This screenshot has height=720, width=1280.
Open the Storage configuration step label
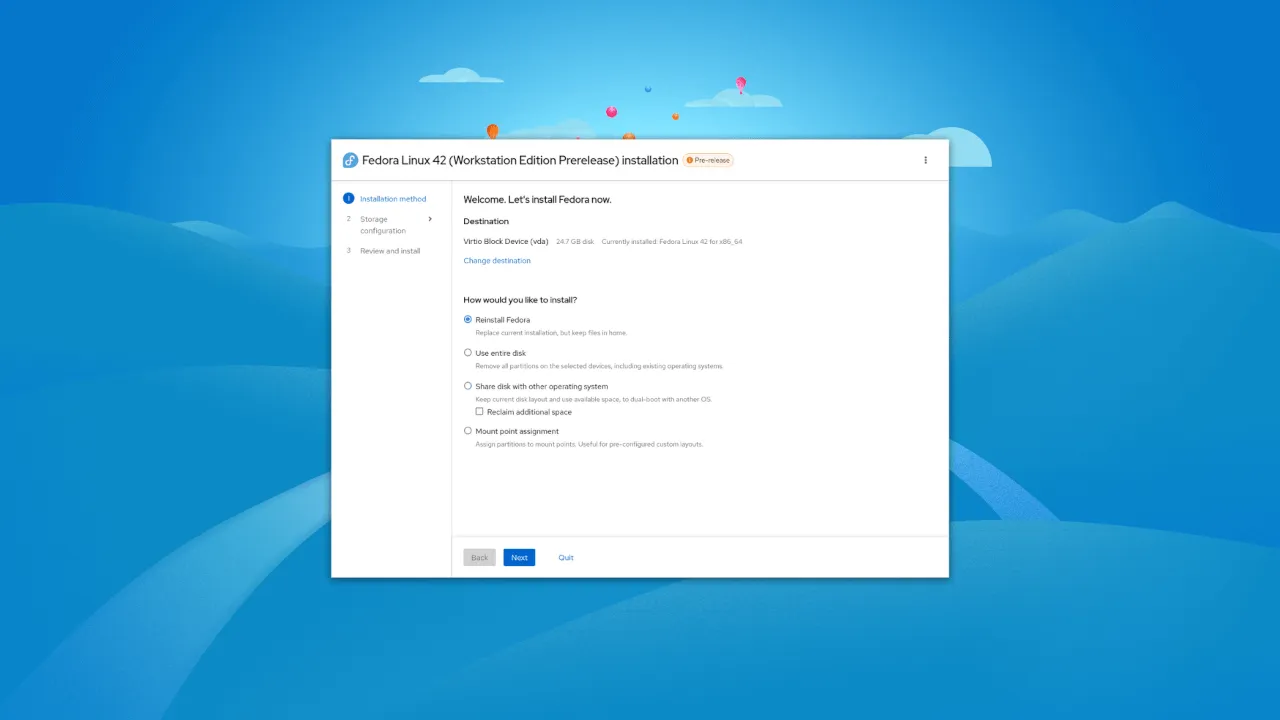click(382, 225)
